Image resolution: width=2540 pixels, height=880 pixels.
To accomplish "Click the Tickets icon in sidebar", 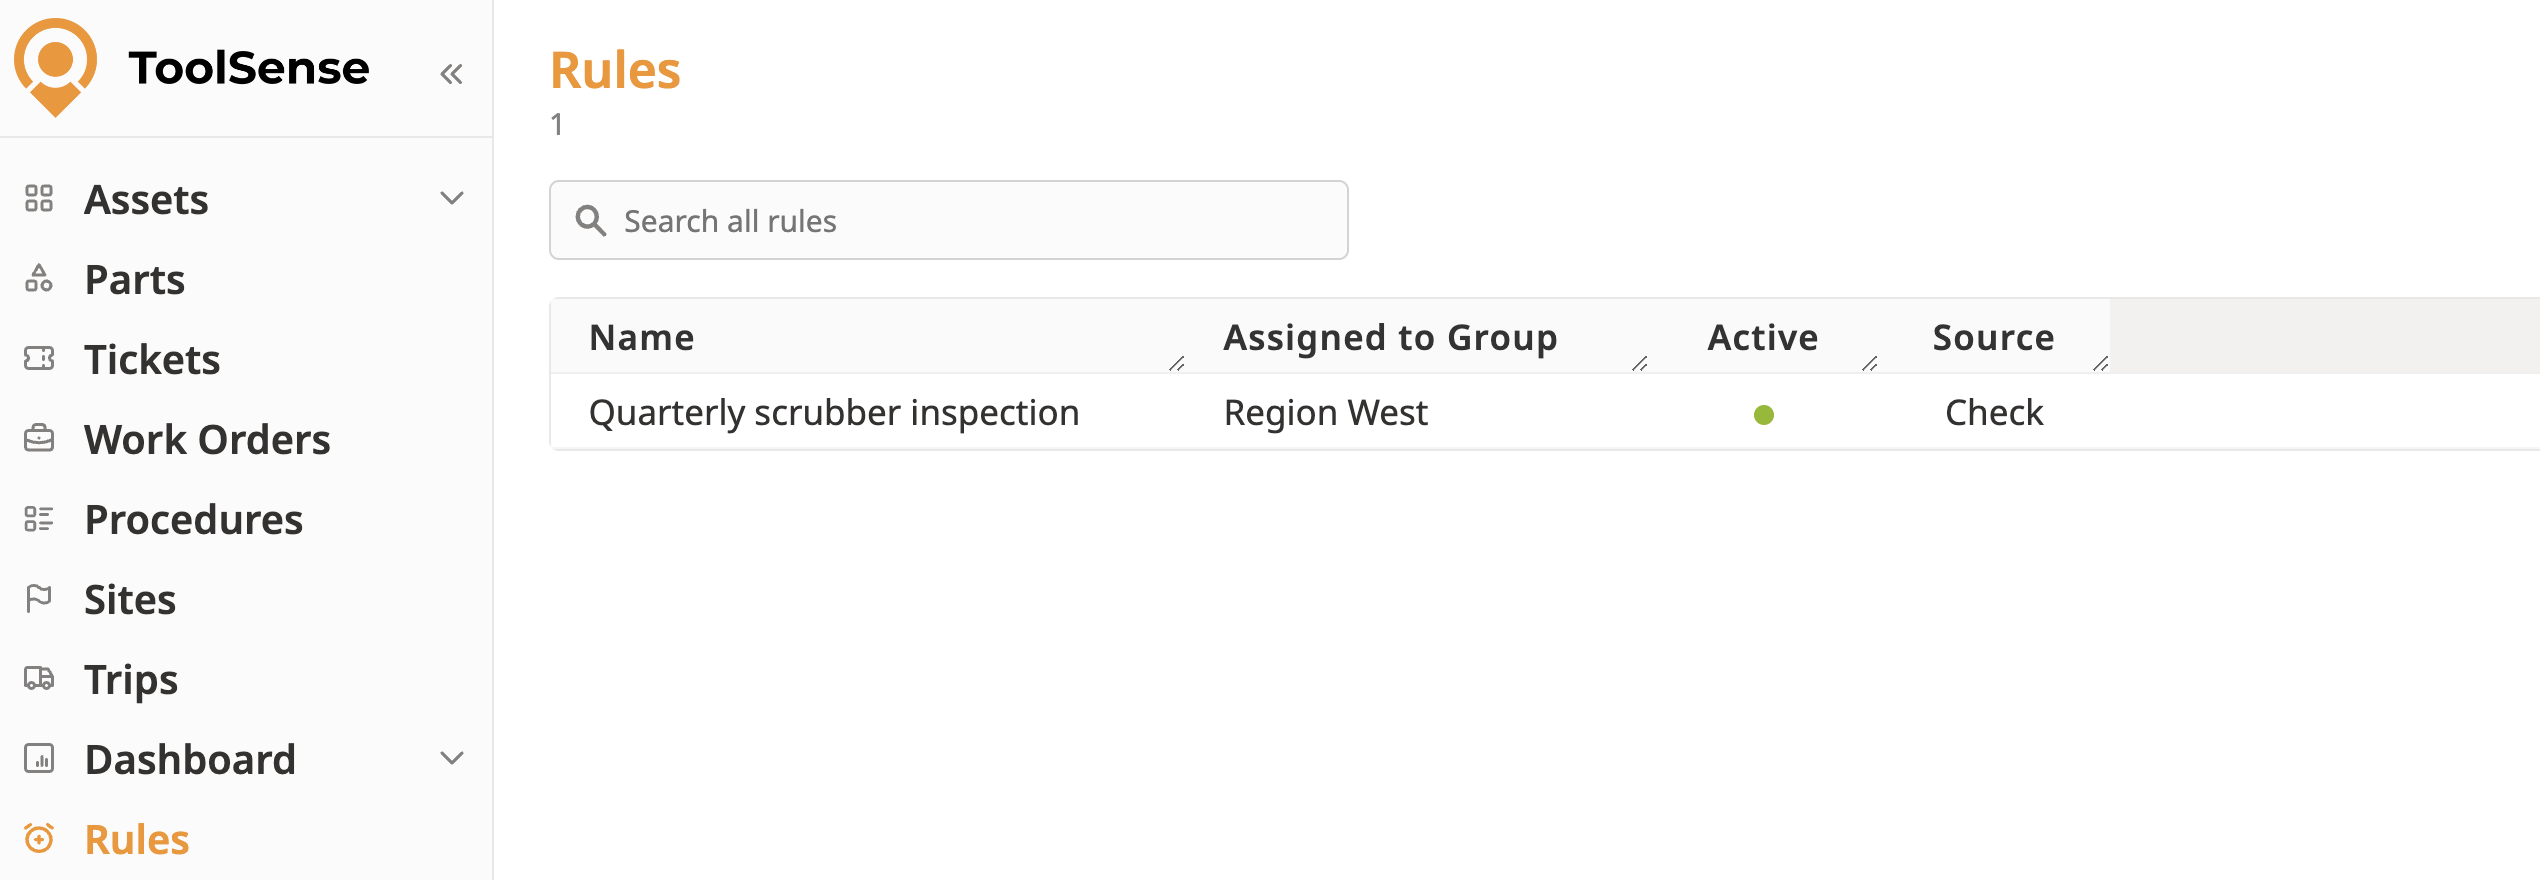I will (x=39, y=358).
